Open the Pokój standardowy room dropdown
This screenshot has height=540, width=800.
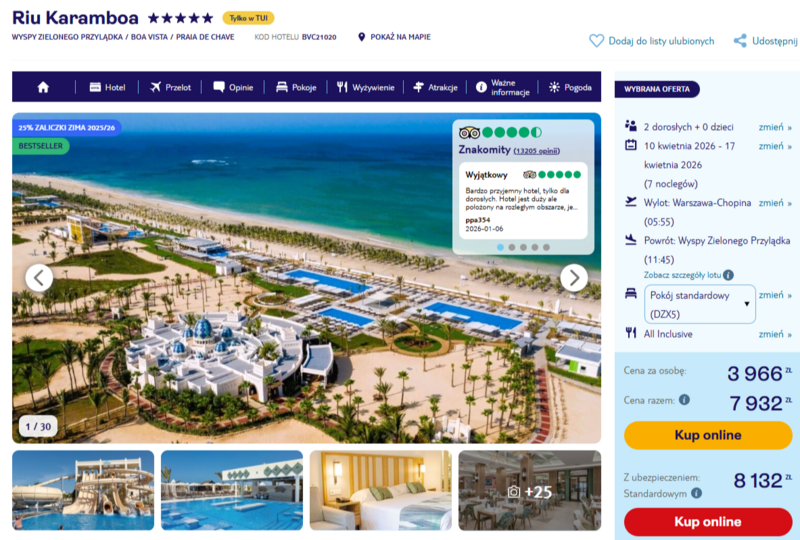pos(699,304)
